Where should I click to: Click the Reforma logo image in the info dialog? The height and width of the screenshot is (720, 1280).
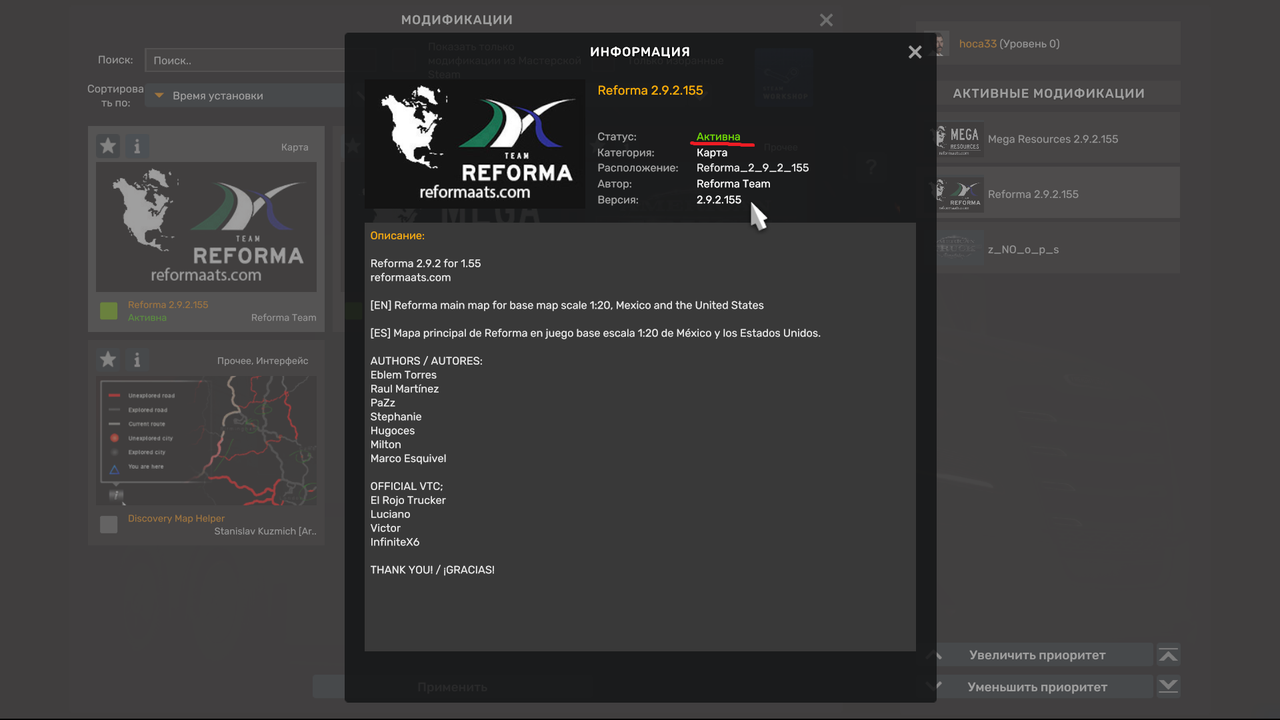[475, 144]
